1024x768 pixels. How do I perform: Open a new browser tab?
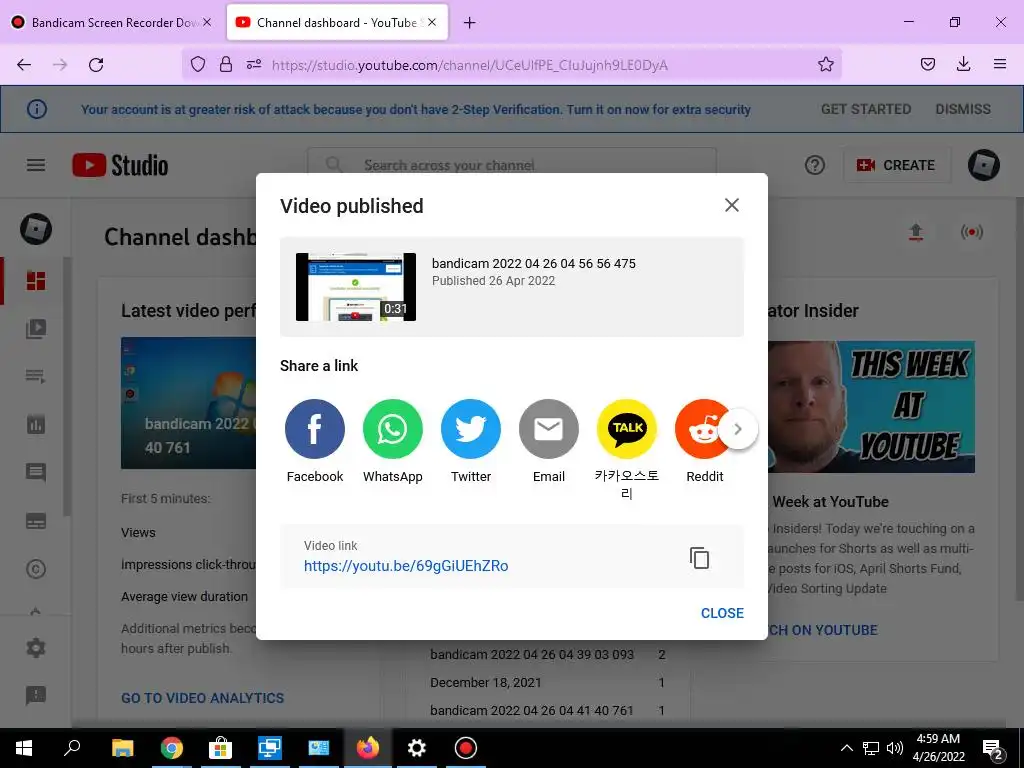(x=469, y=23)
